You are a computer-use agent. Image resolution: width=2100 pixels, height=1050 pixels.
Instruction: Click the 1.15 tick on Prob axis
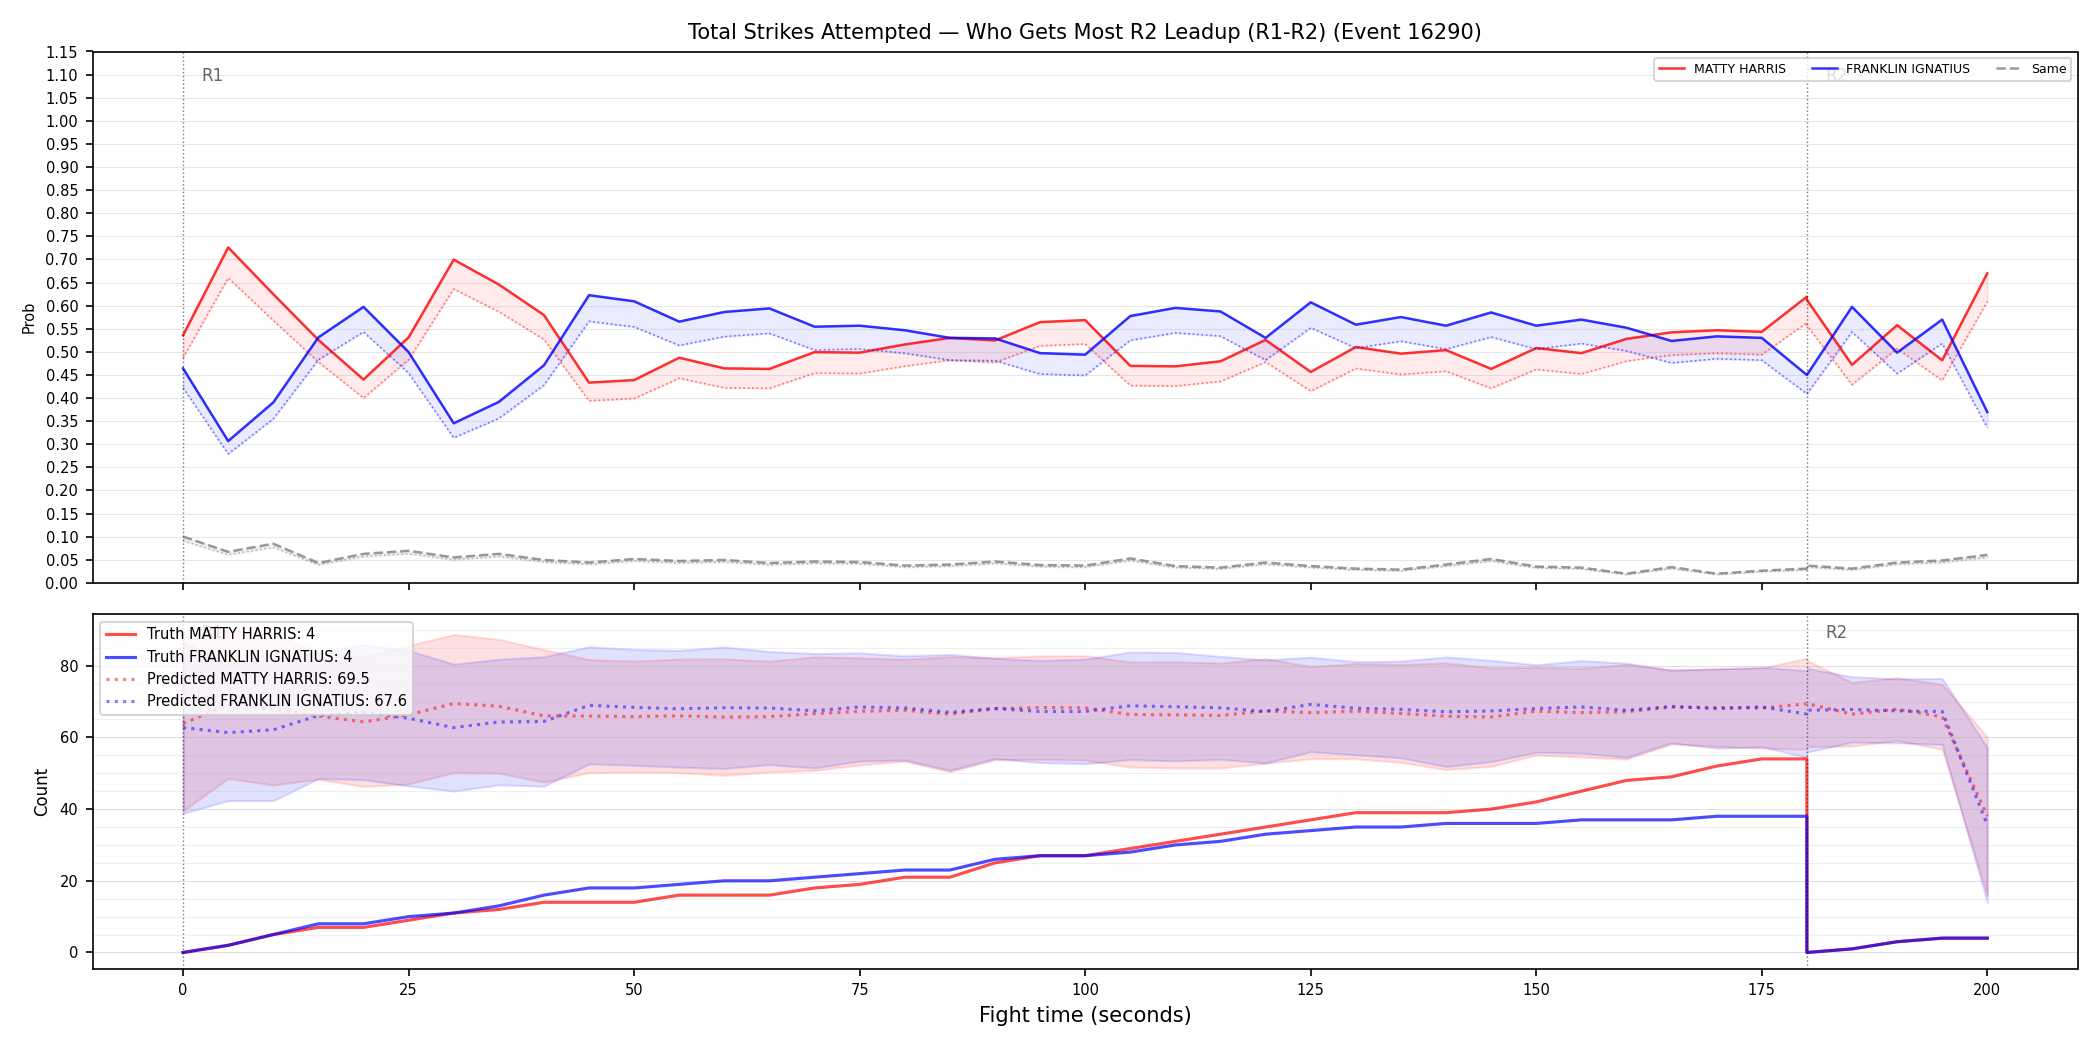tap(62, 52)
